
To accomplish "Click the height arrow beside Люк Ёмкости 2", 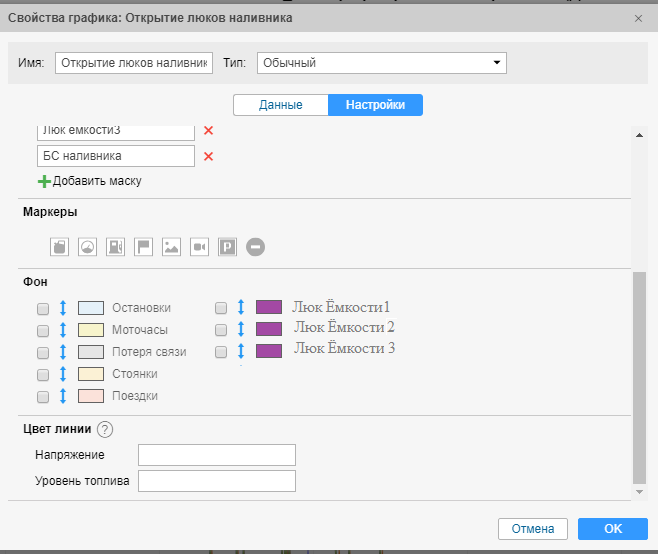I will (x=240, y=329).
